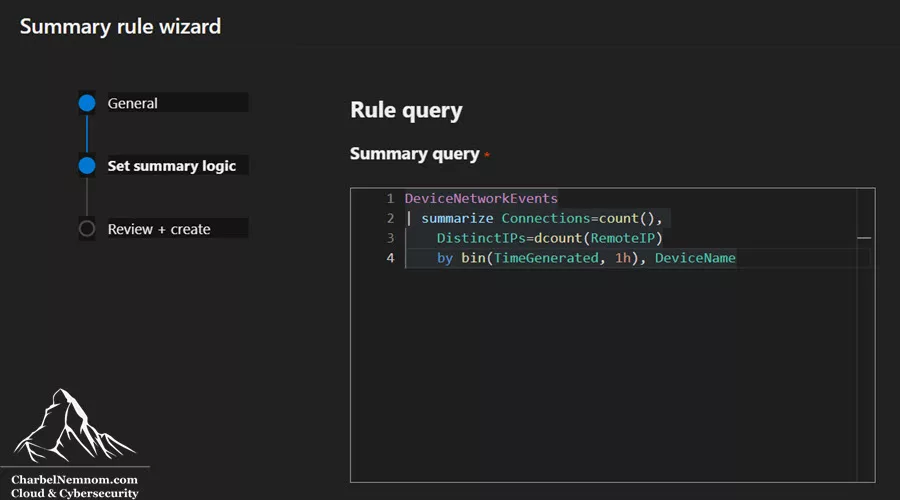
Task: Place cursor on DeviceNetworkEvents in line 1
Action: point(481,199)
